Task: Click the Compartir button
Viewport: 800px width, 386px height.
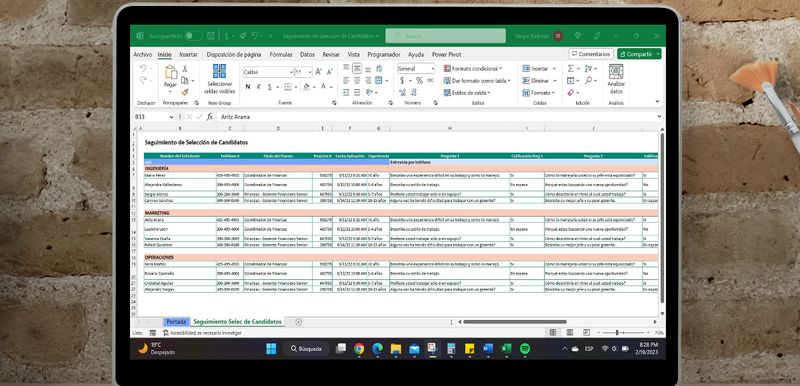Action: [x=639, y=54]
